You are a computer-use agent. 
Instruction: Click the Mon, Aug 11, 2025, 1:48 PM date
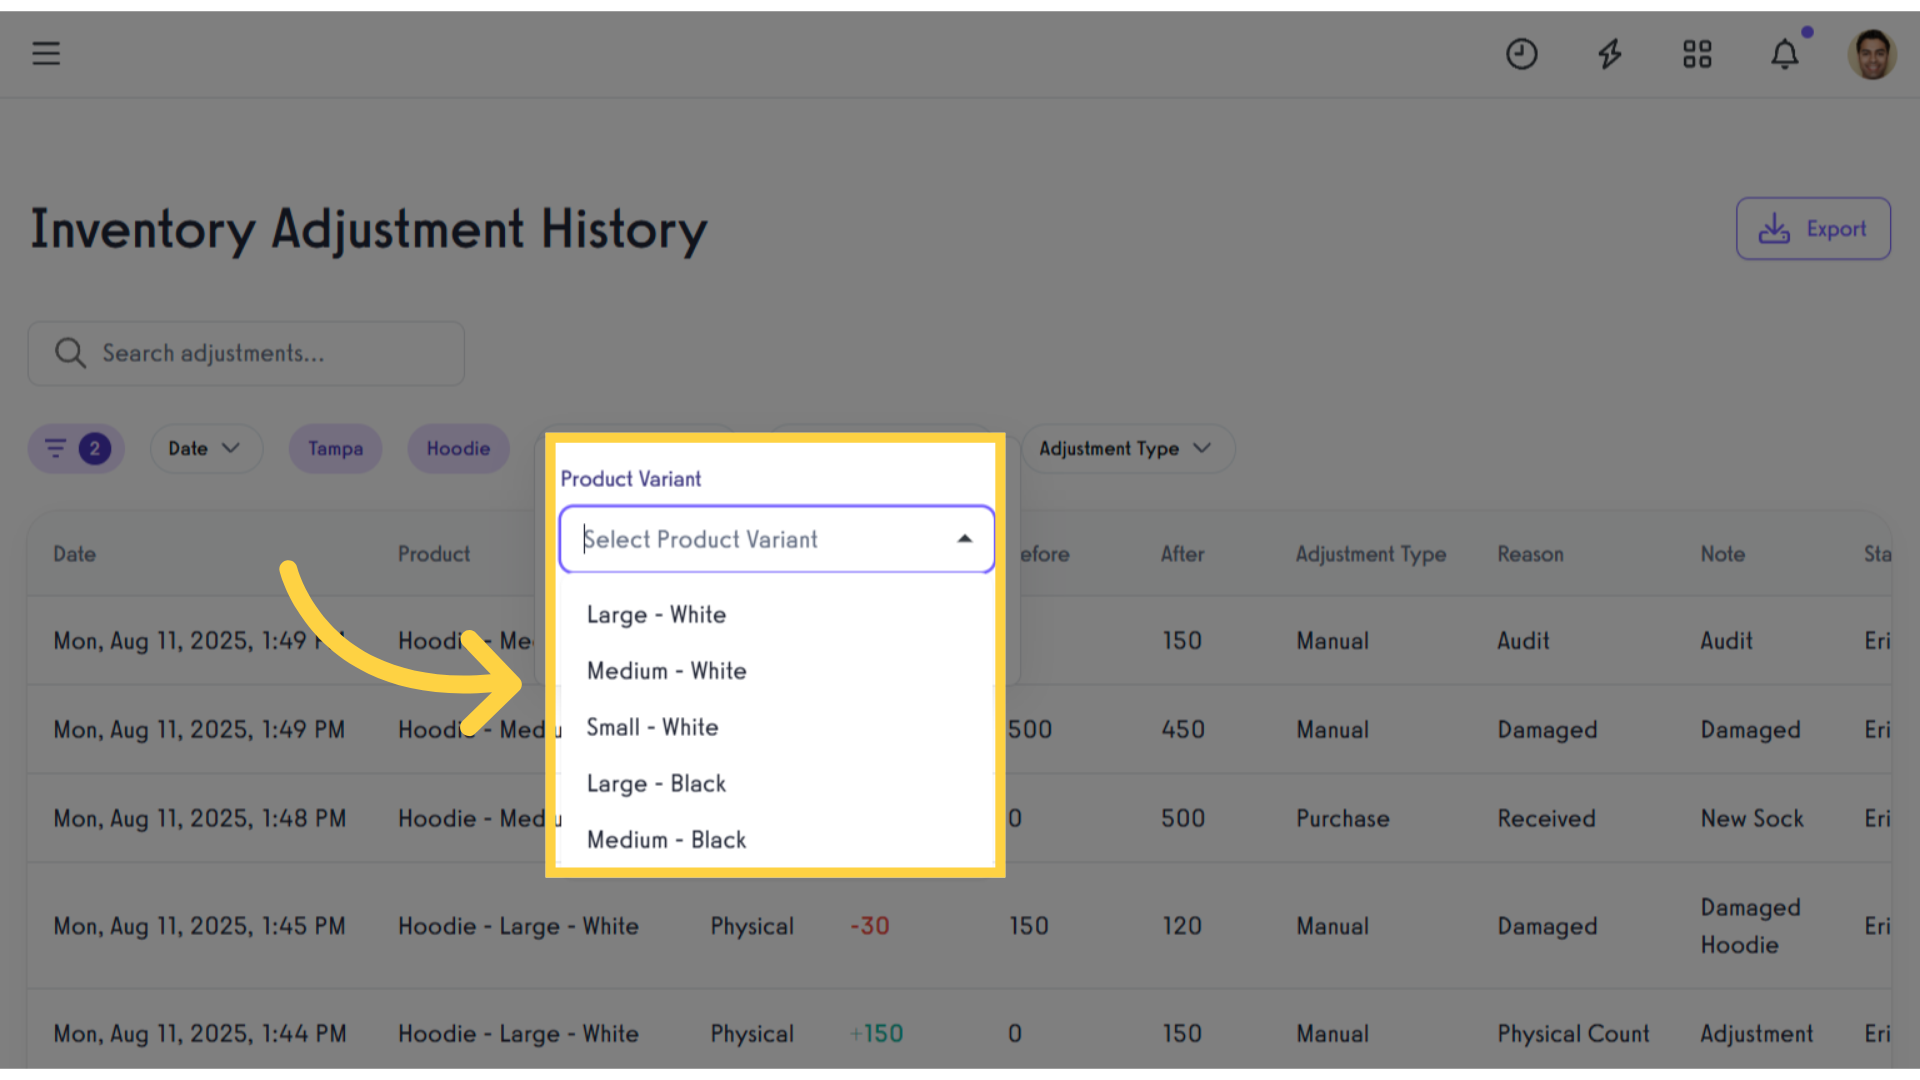(200, 819)
